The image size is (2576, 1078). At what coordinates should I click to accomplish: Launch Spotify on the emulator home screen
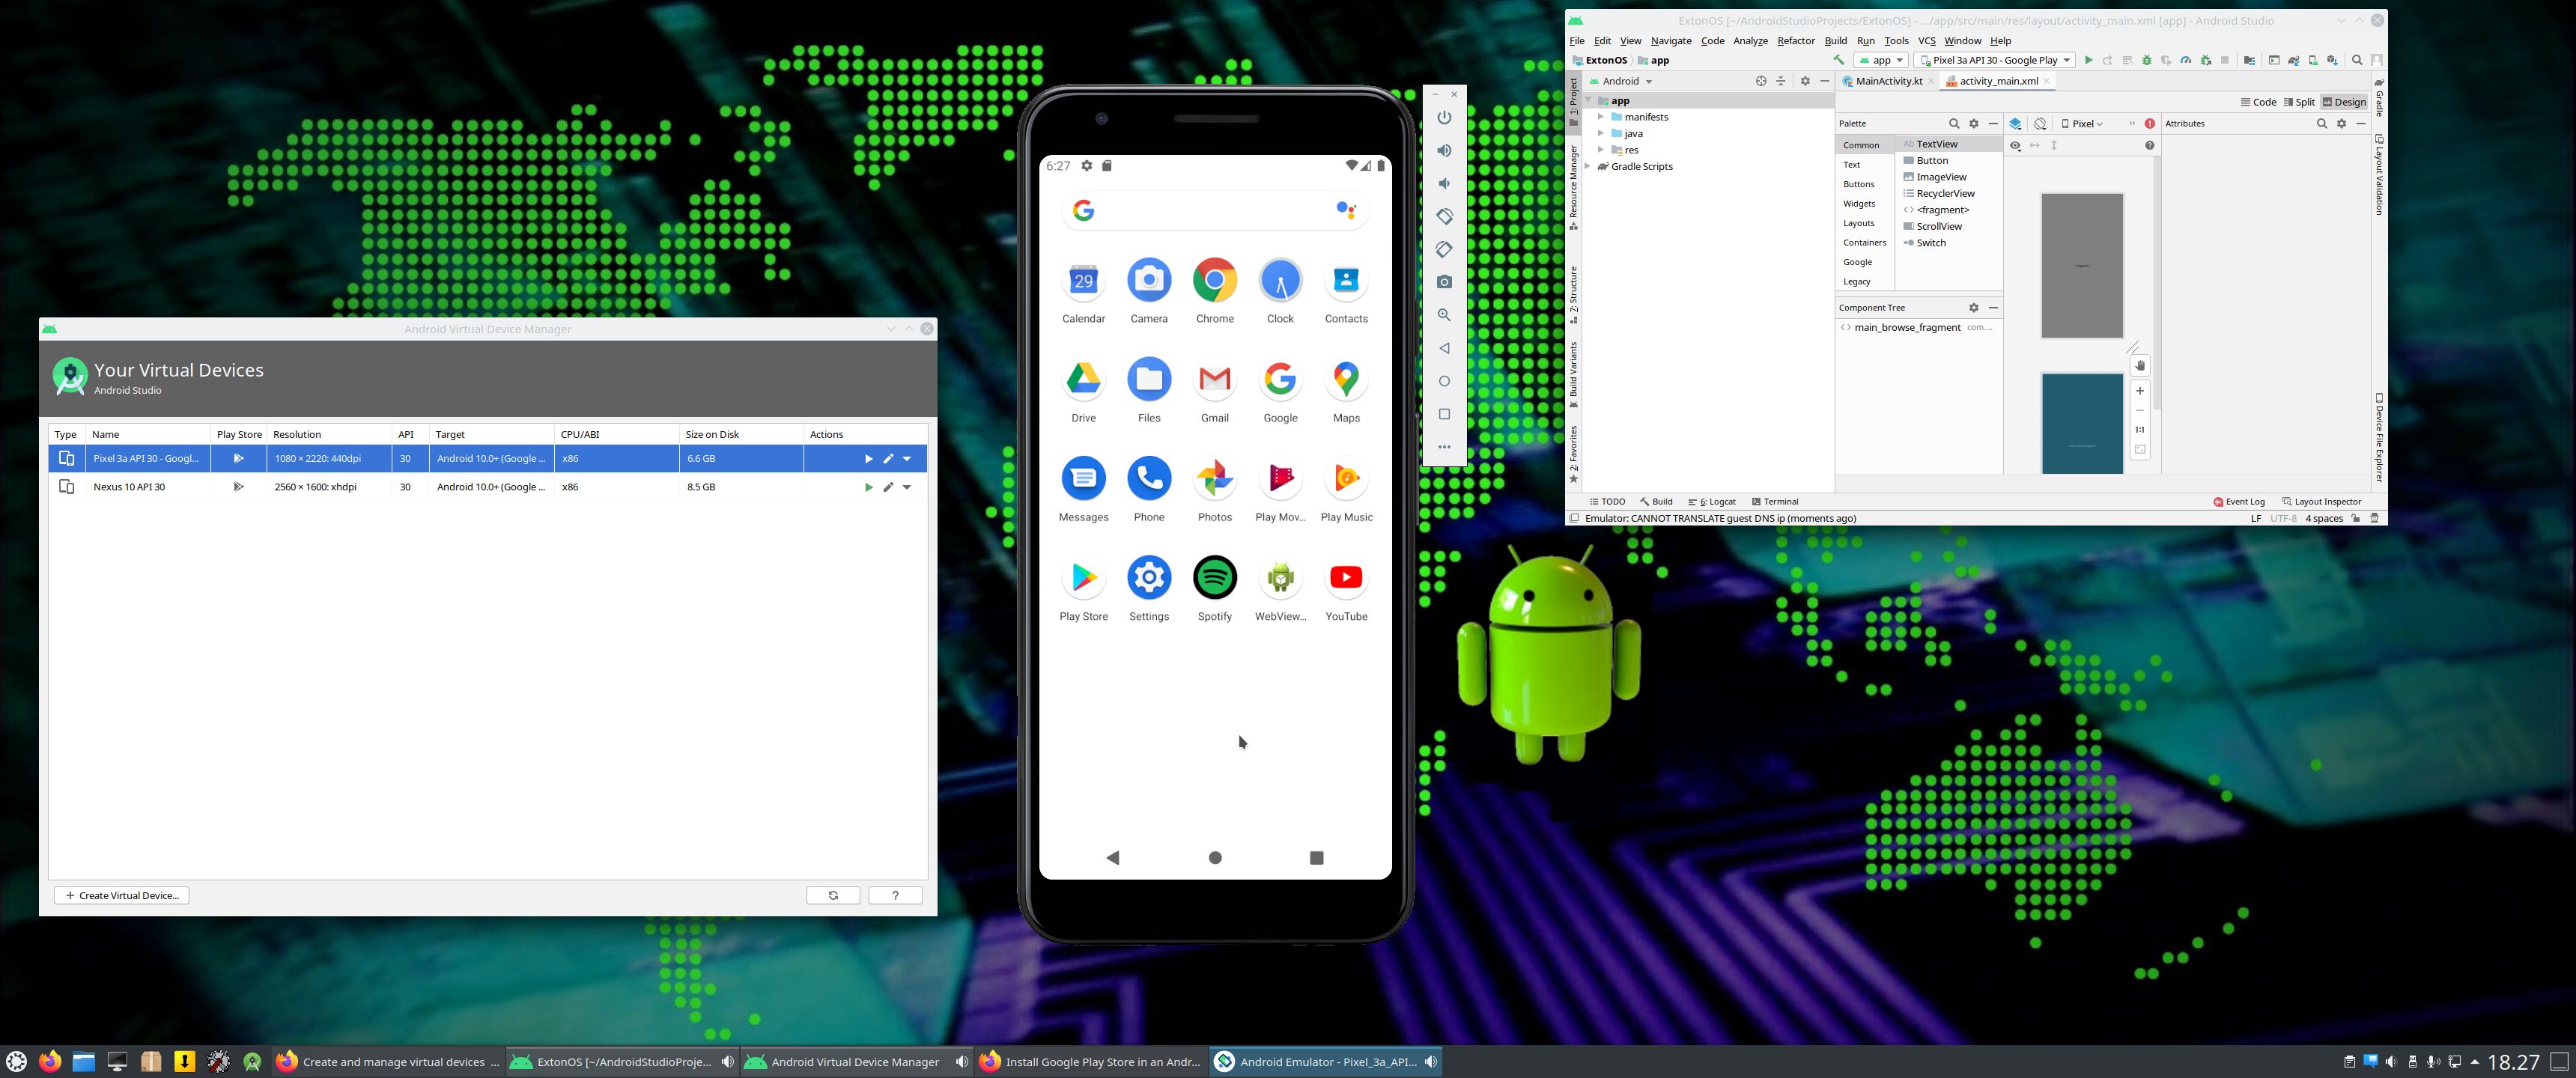[1214, 577]
